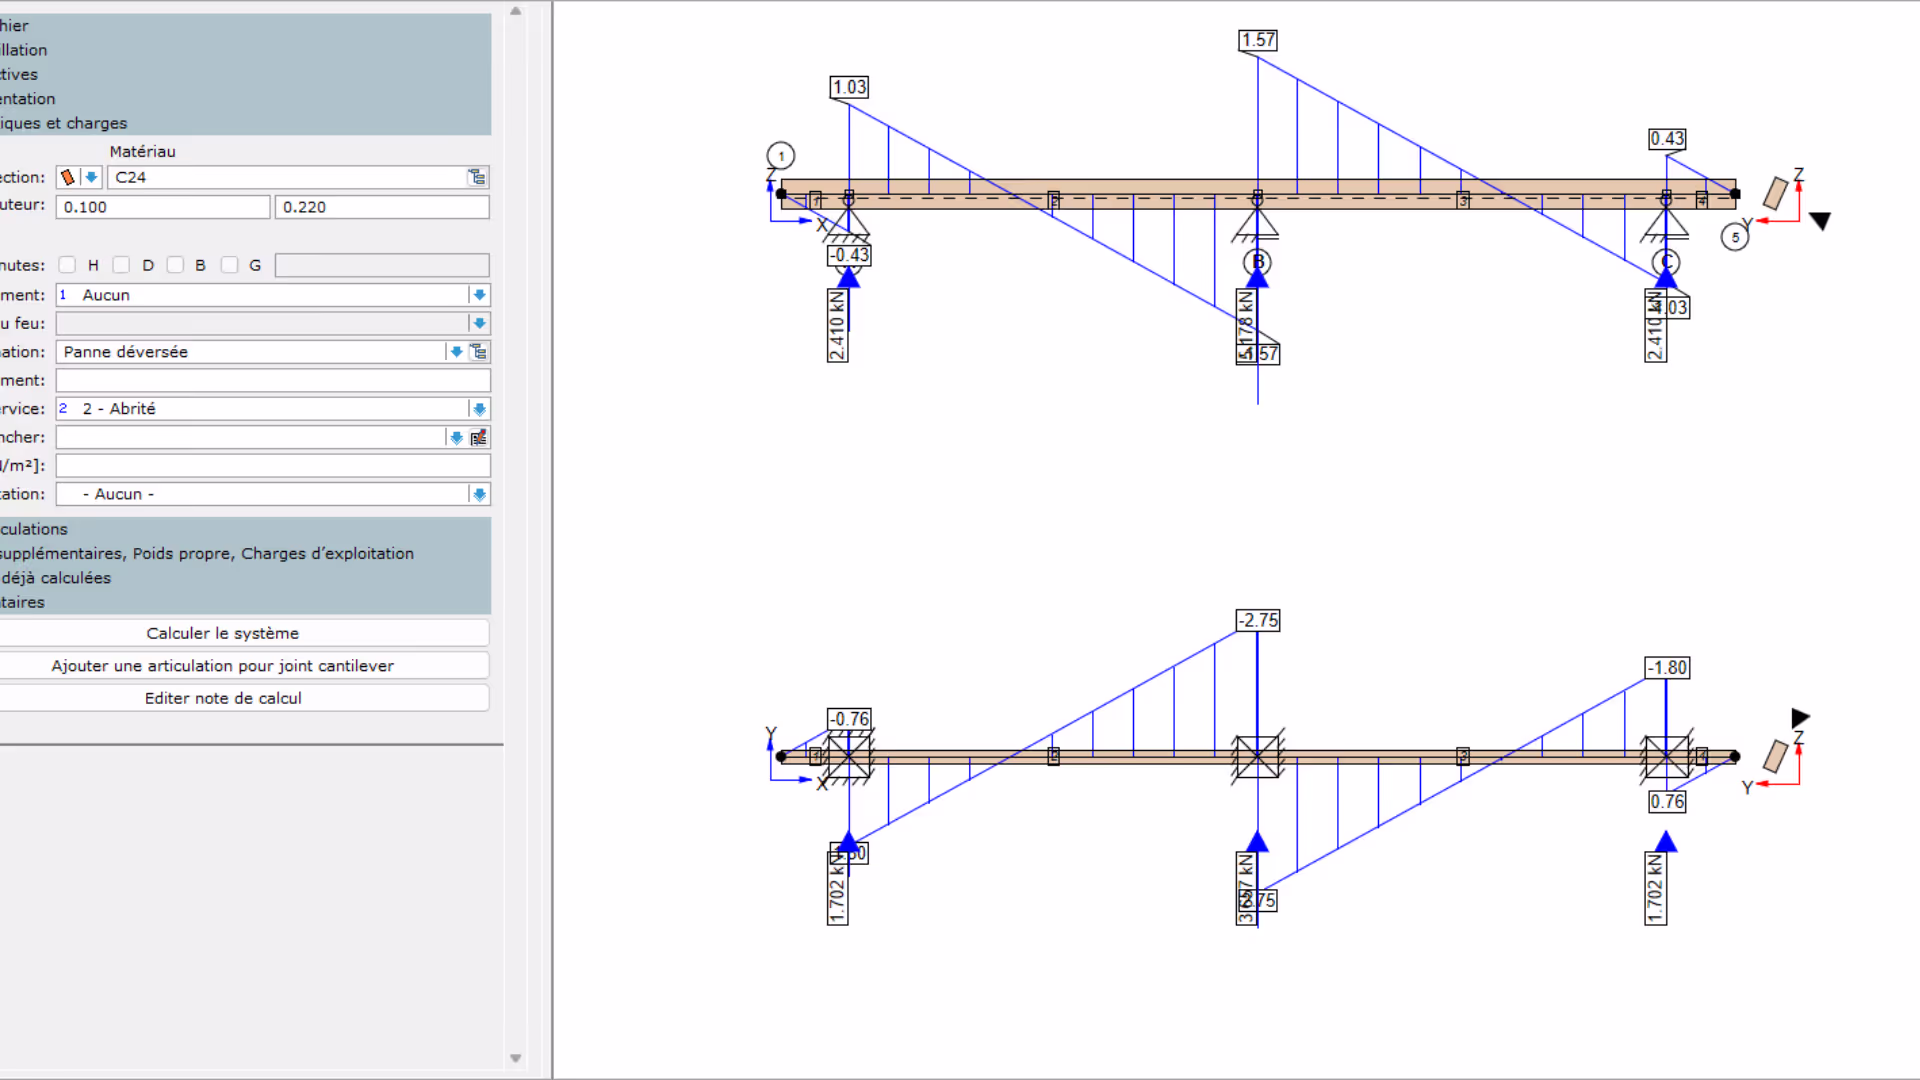Click the left panel scroll-down arrow
This screenshot has width=1920, height=1080.
point(516,1058)
